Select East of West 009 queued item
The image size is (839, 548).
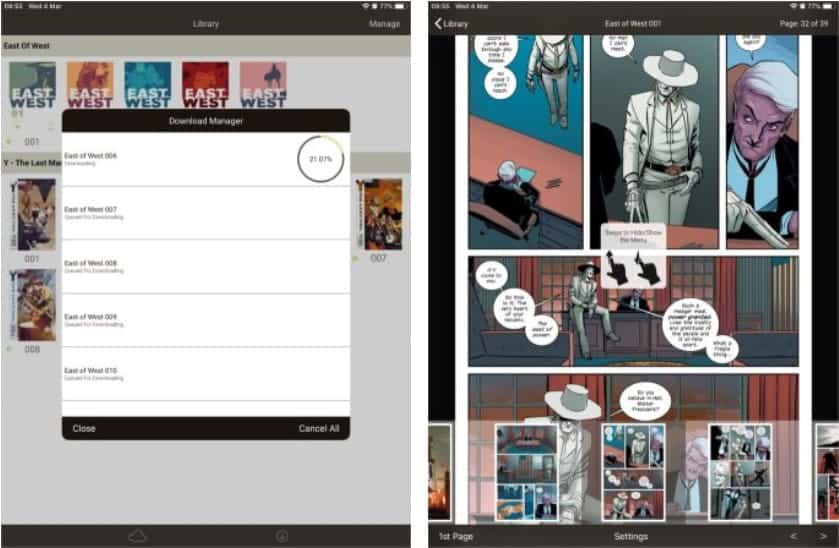click(205, 320)
